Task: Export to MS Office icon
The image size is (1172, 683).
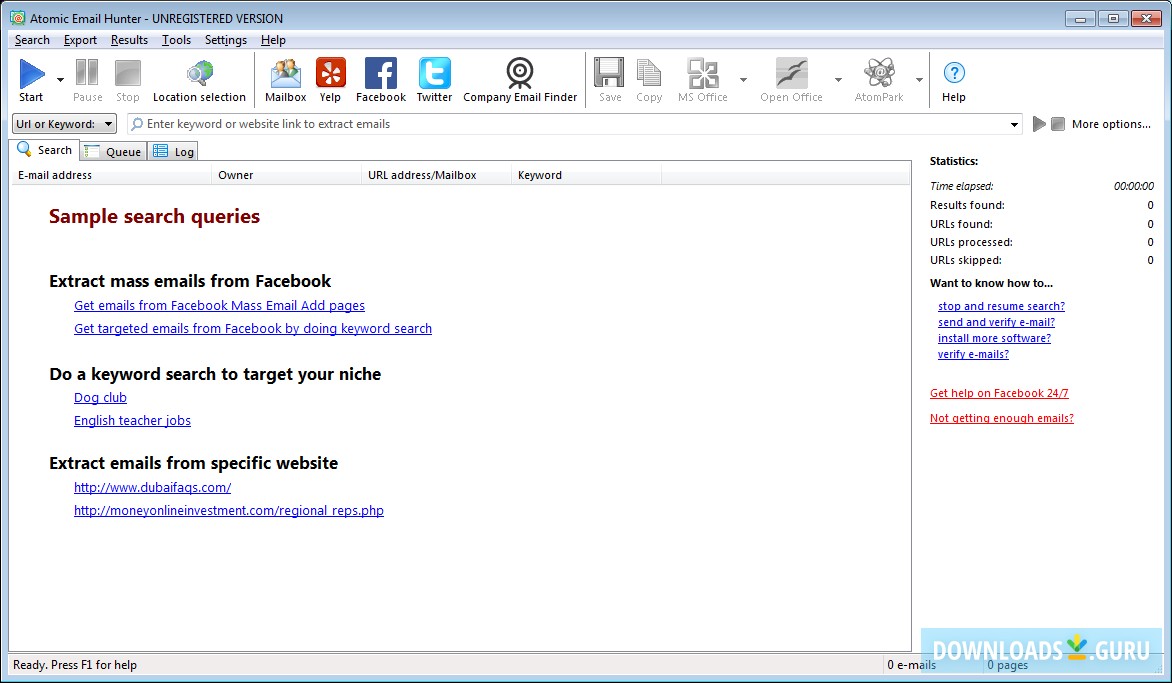Action: [703, 73]
